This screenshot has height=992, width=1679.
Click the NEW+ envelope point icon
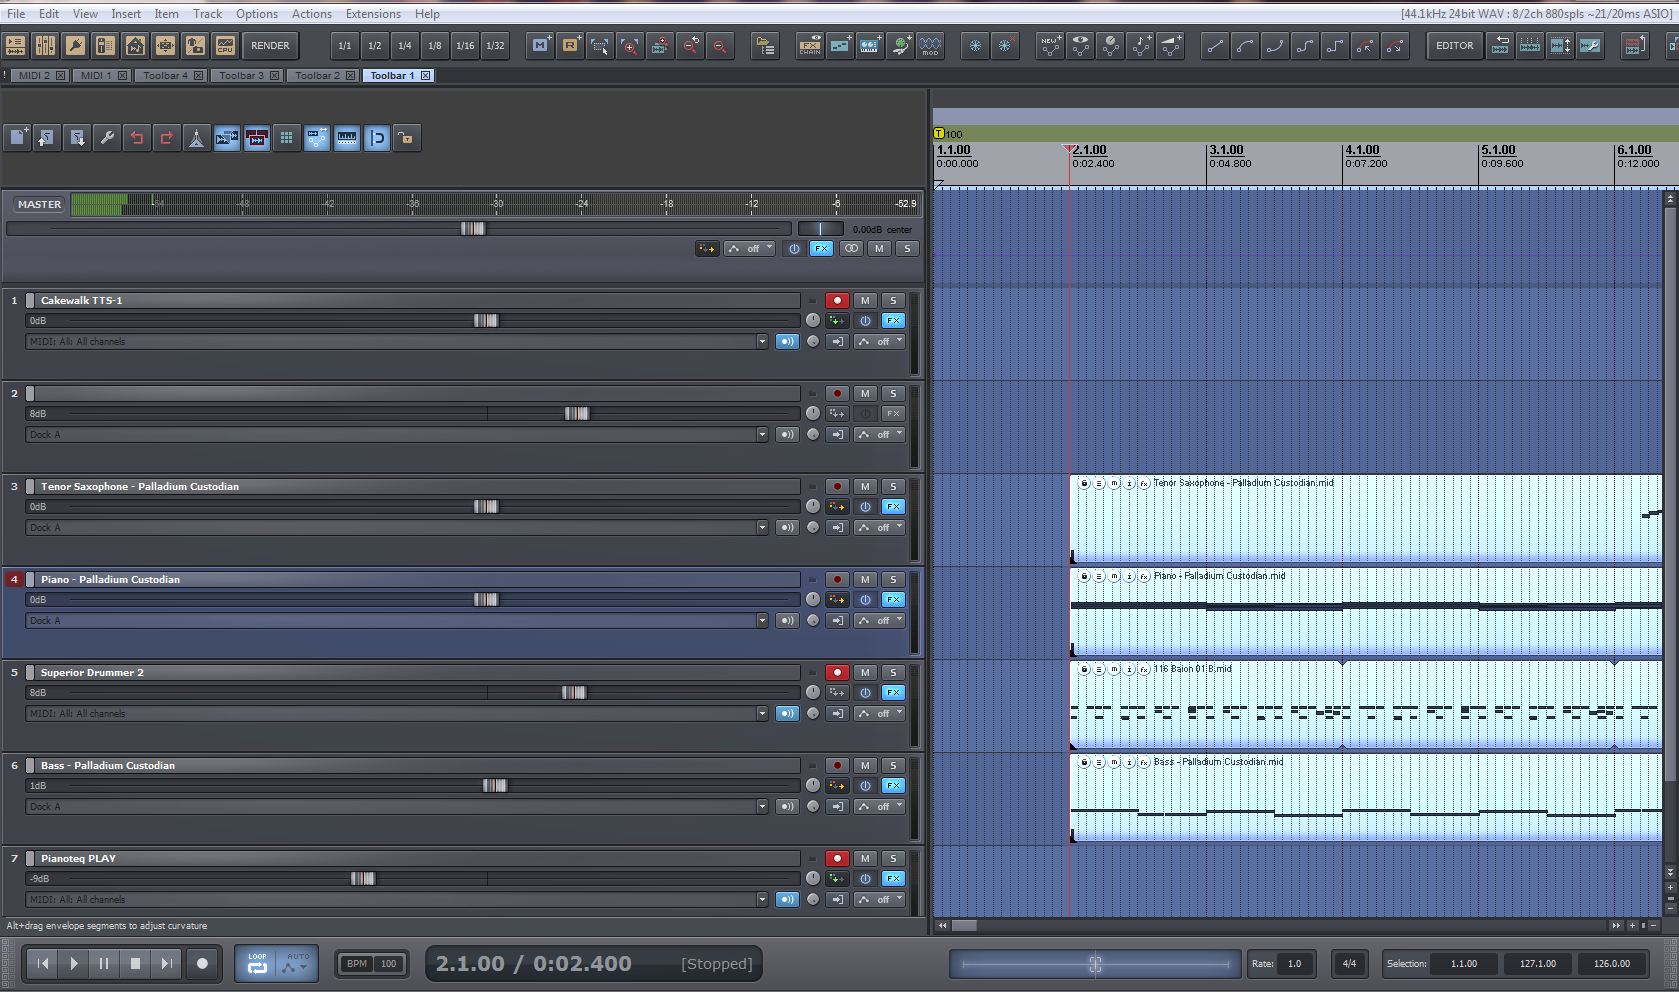point(1049,45)
